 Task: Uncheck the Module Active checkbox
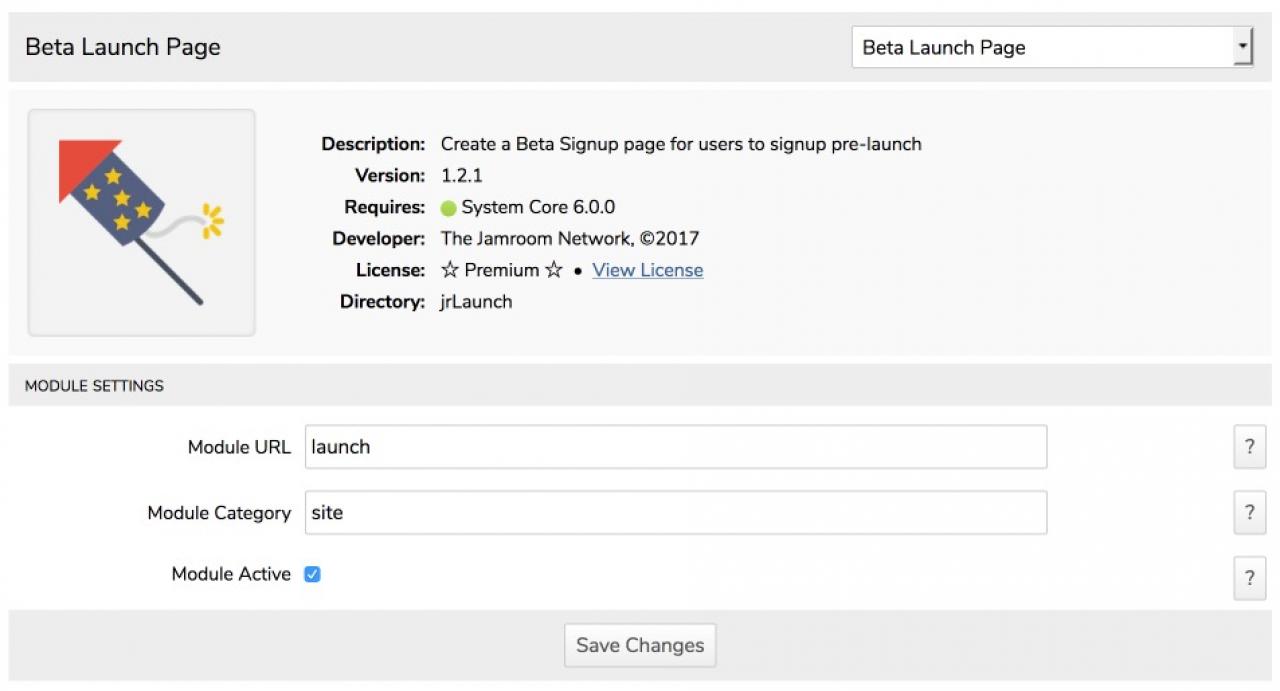pyautogui.click(x=312, y=574)
